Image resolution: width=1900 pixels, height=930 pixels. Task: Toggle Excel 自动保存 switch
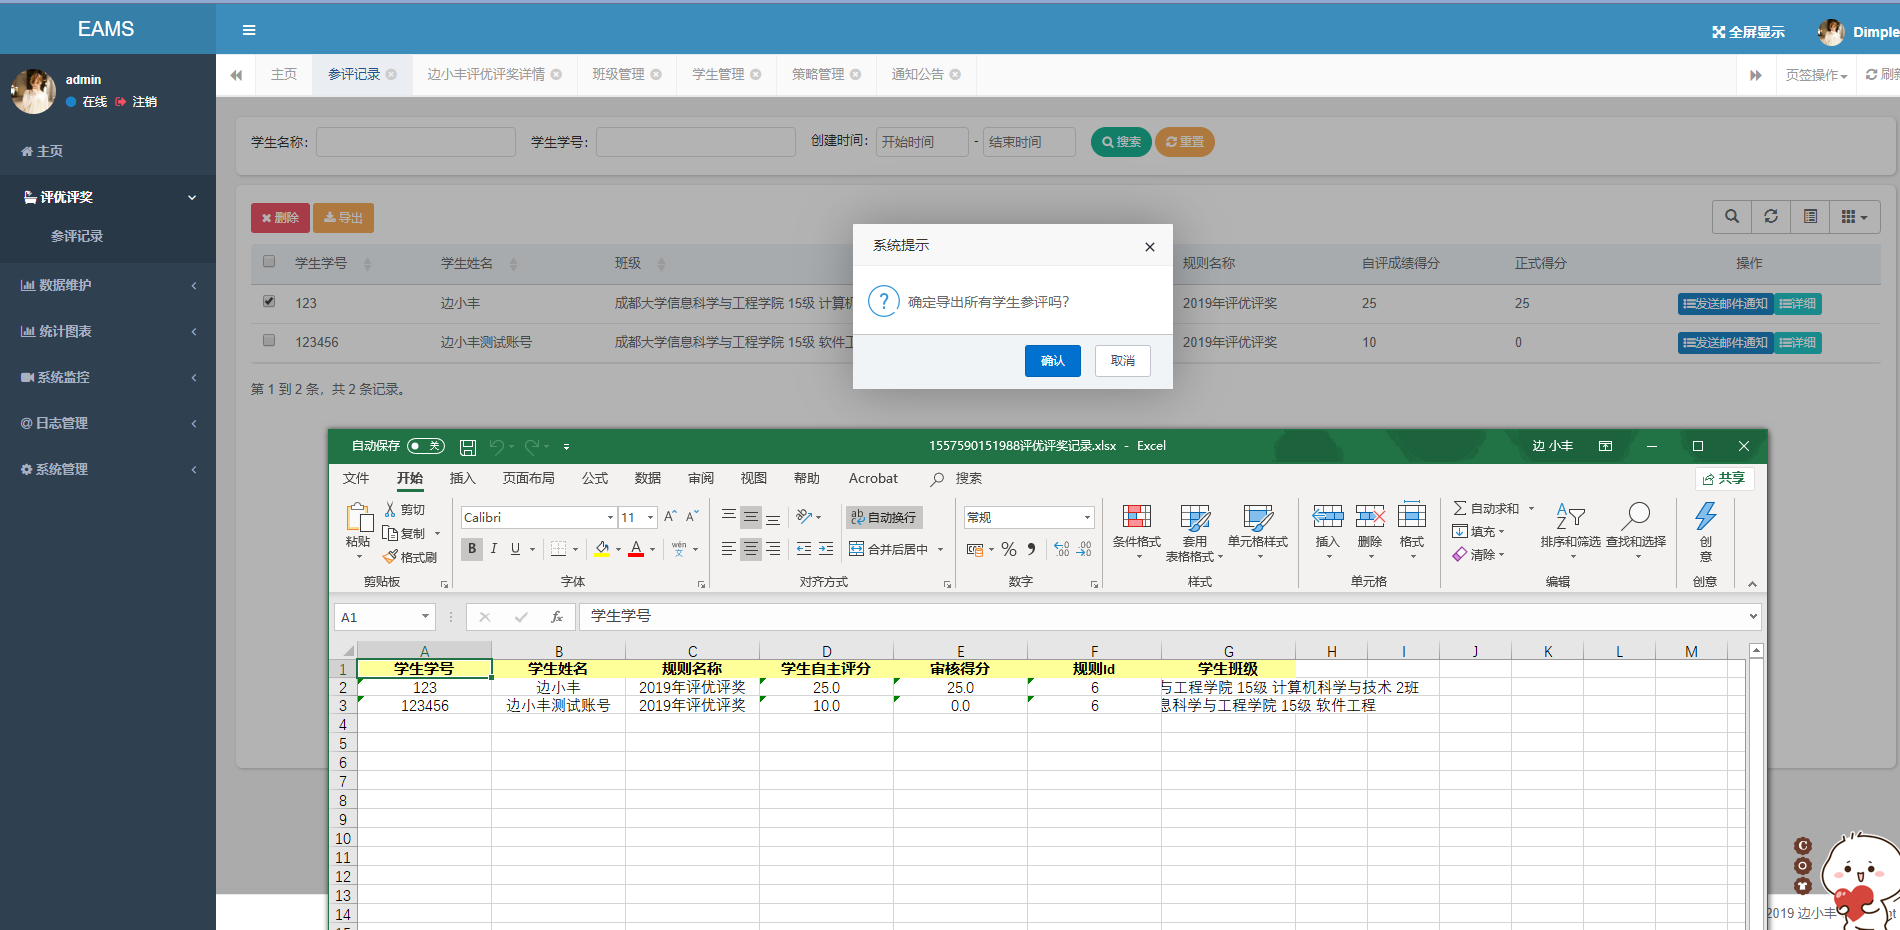[x=426, y=446]
